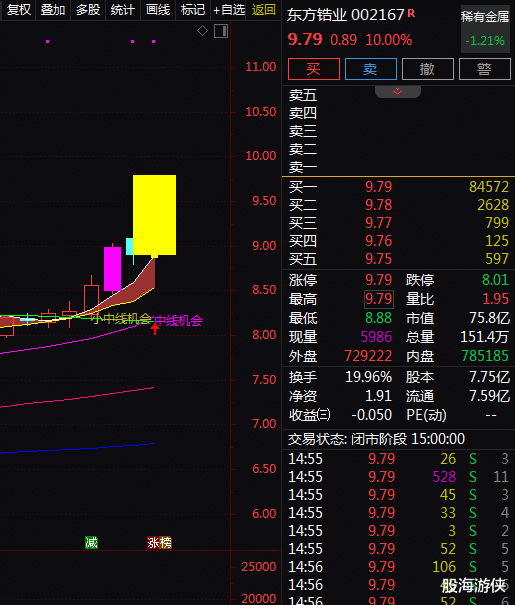Open the 复权 adjustment menu
Screen dimensions: 515x605
click(x=19, y=9)
